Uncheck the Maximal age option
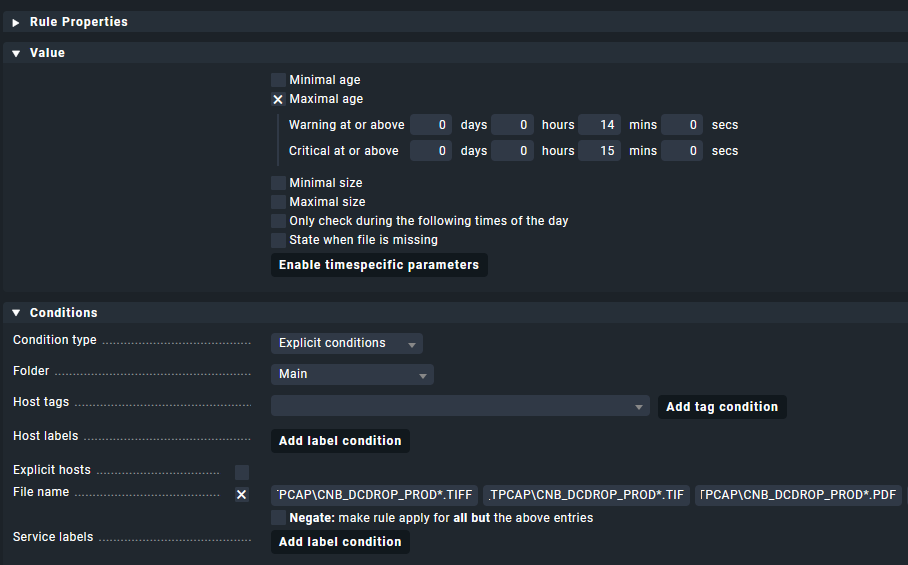 click(278, 99)
